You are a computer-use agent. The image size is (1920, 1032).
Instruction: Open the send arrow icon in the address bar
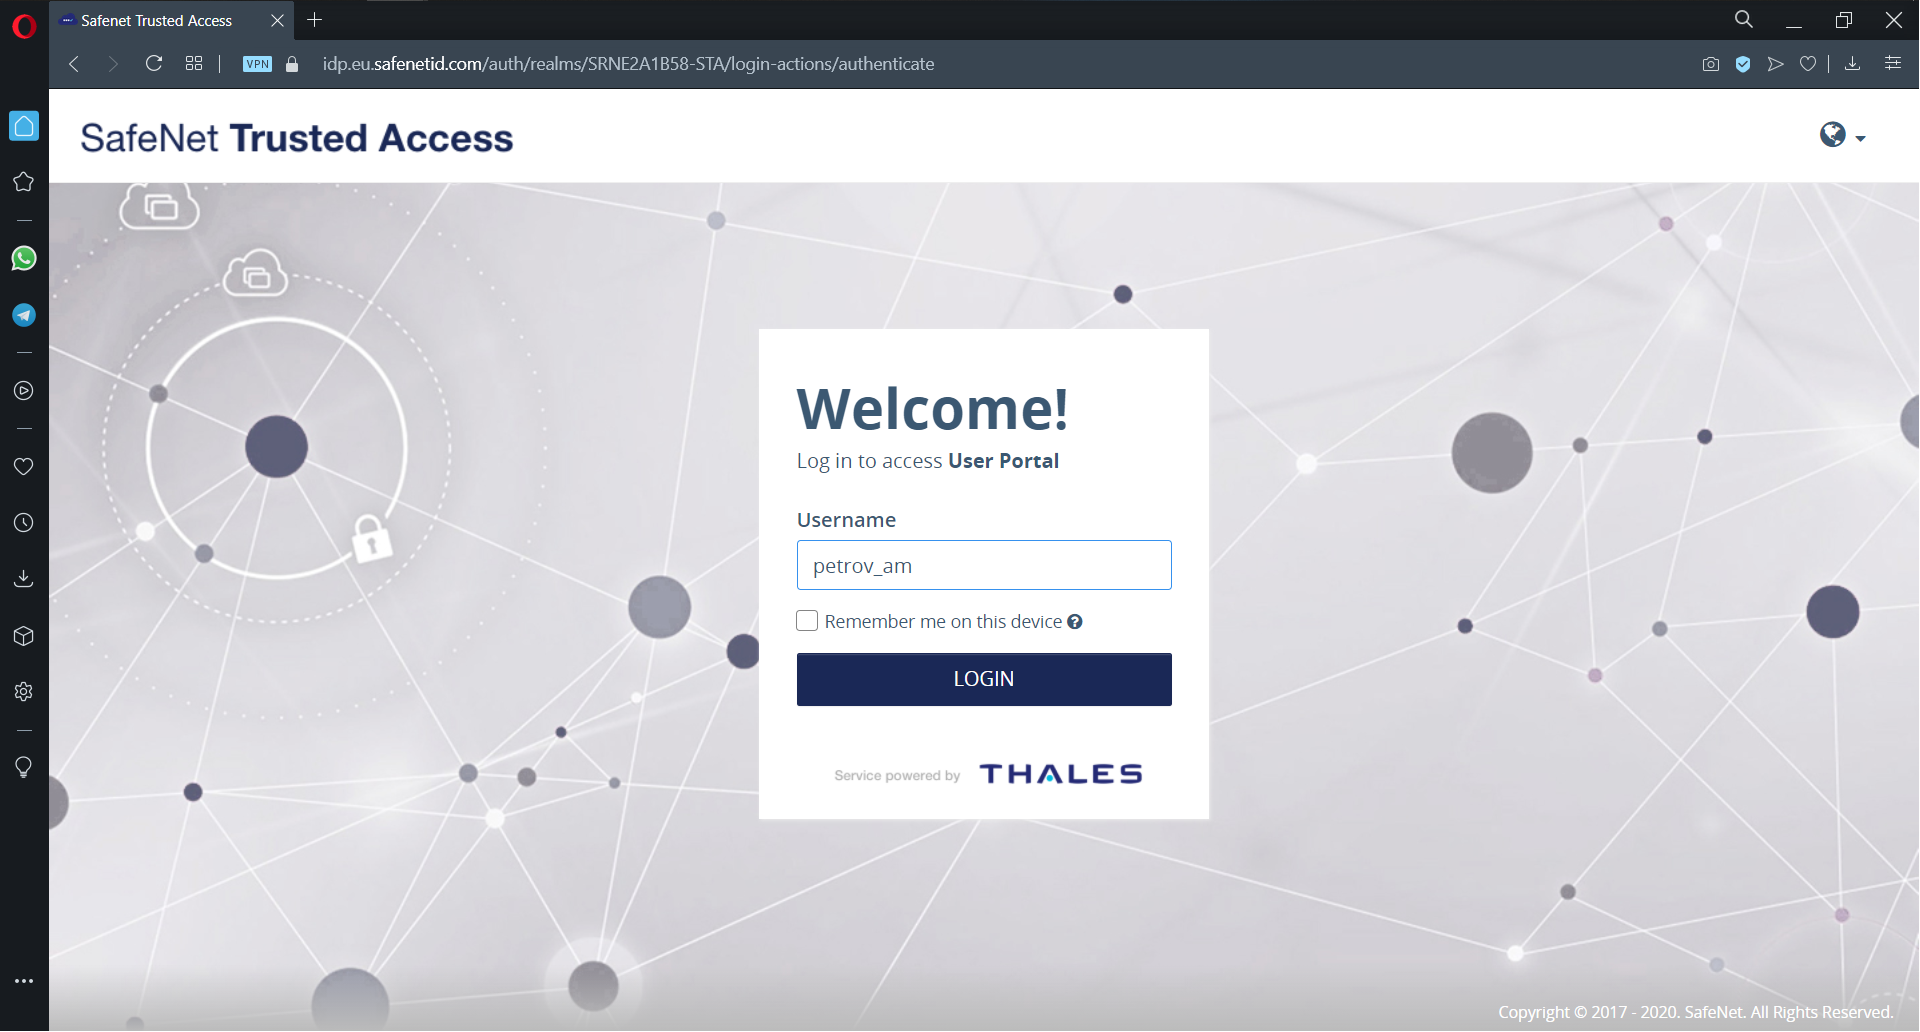pos(1775,64)
